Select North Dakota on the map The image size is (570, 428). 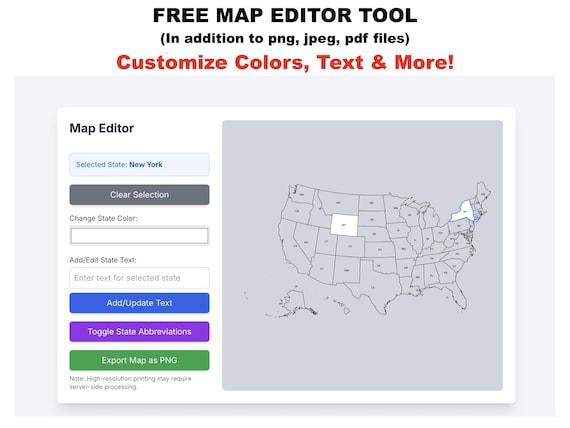pos(372,203)
